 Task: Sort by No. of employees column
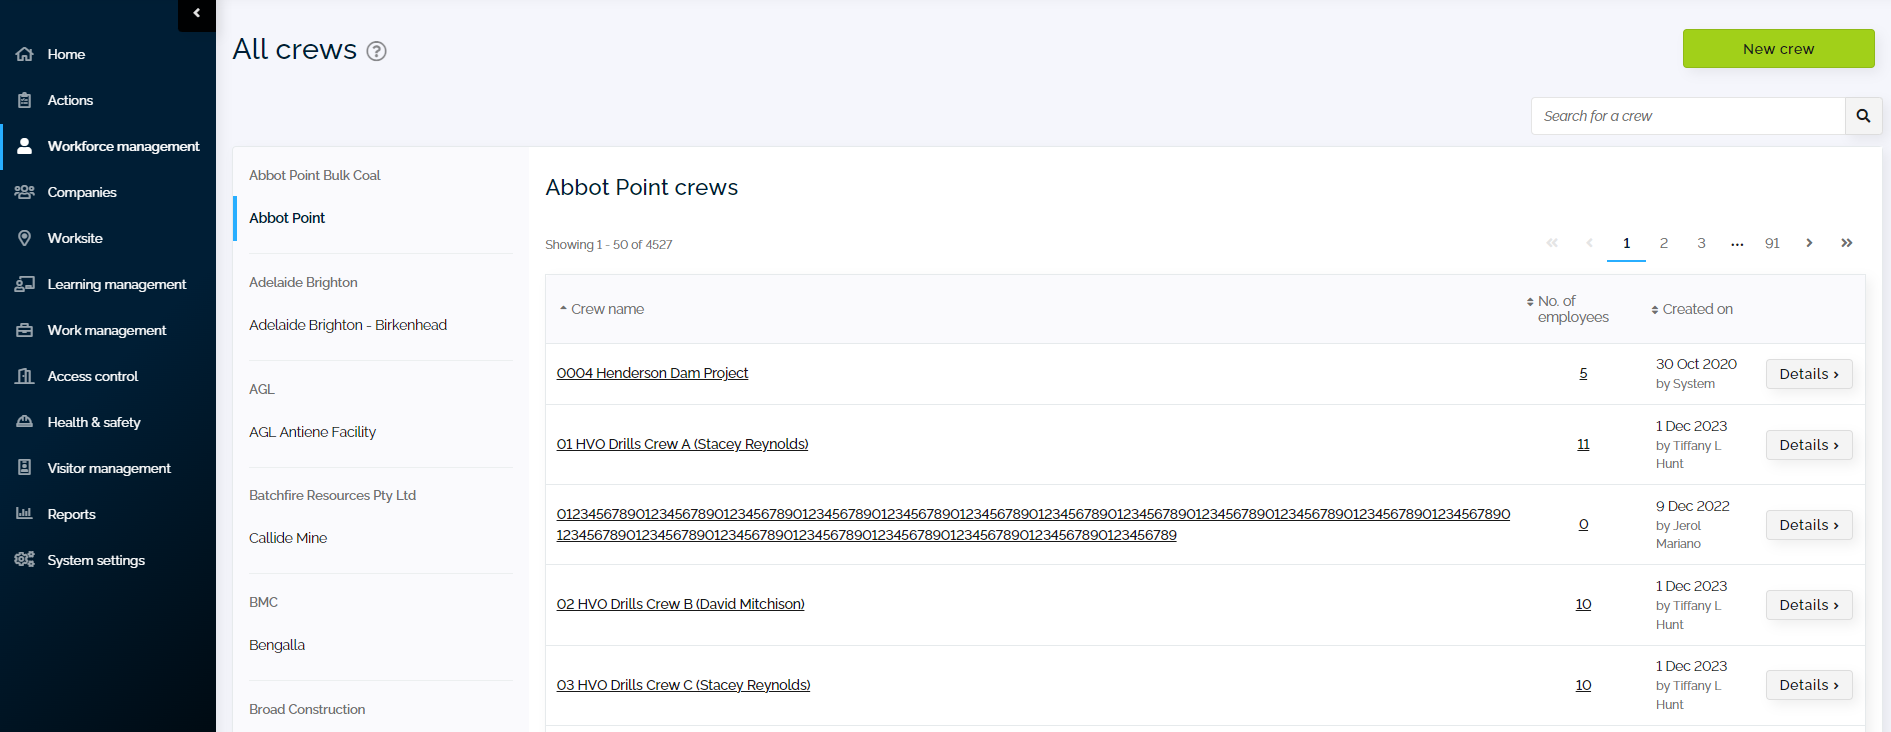click(1568, 309)
